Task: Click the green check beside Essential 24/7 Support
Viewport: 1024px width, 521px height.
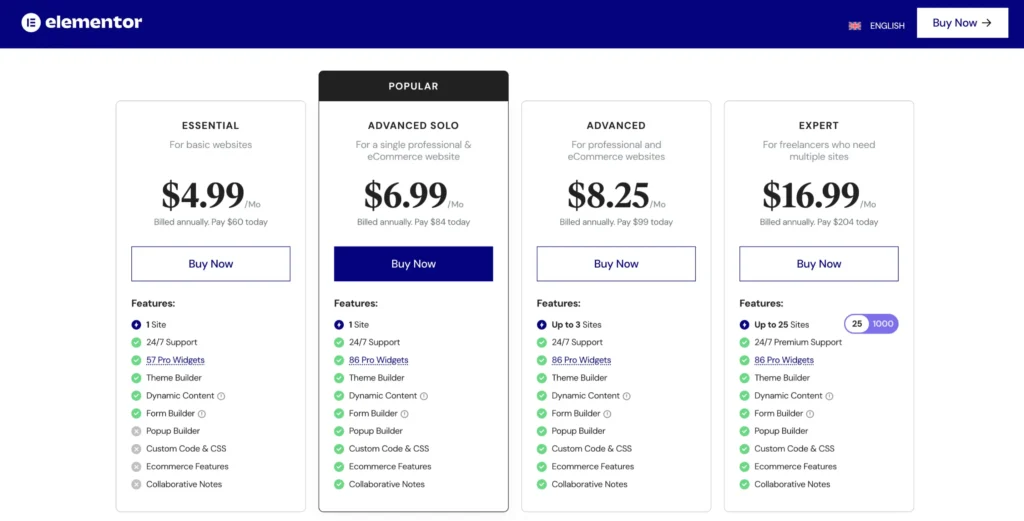Action: [136, 342]
